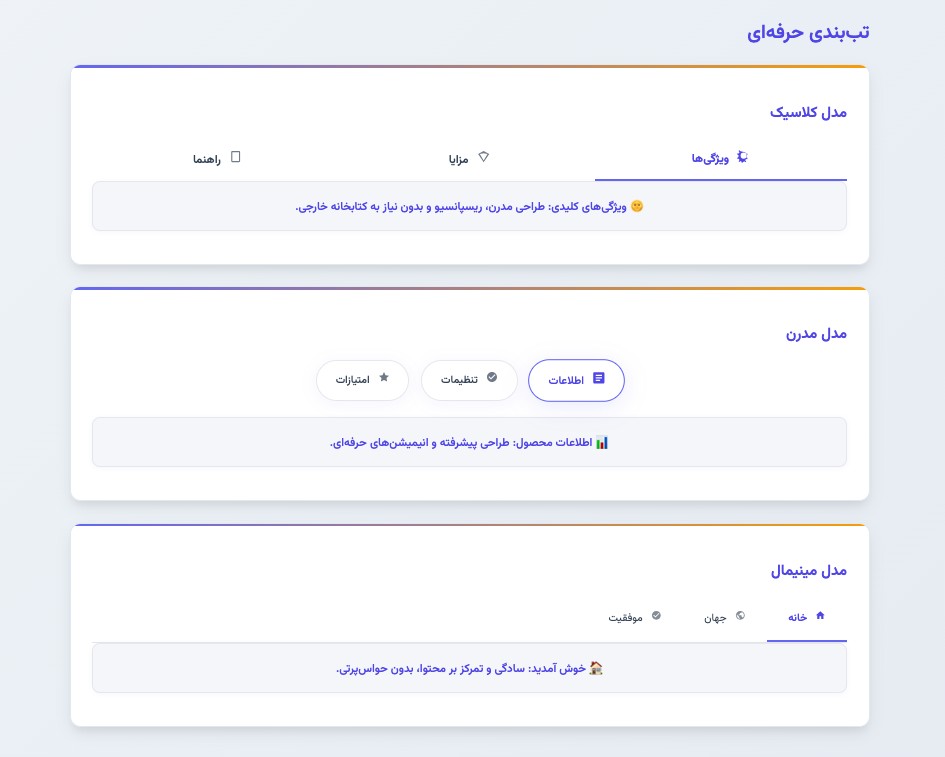Click the home icon next to «خانه»
The image size is (945, 757).
click(820, 617)
